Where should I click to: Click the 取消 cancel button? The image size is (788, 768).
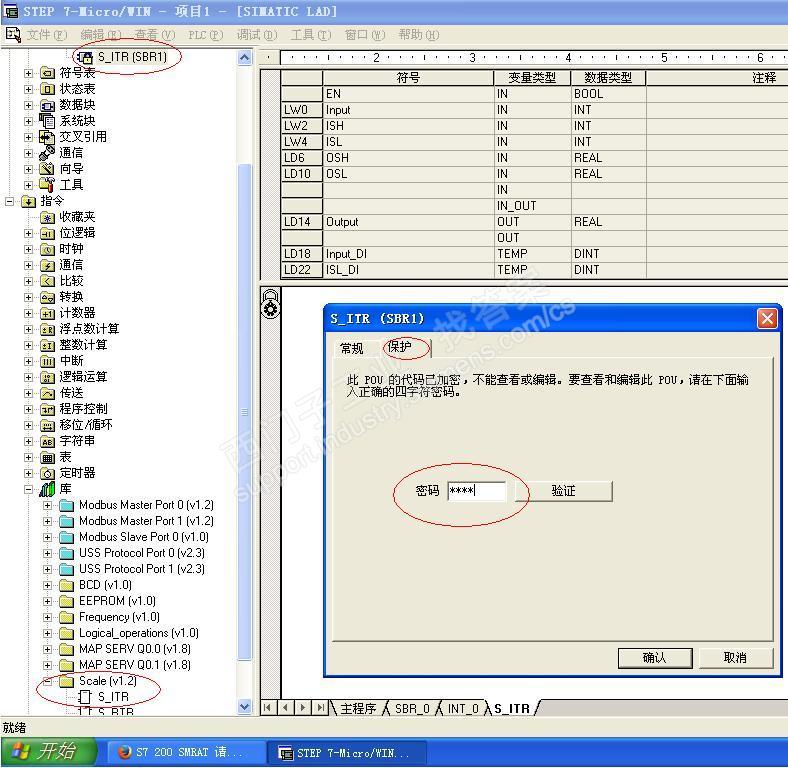(x=735, y=658)
